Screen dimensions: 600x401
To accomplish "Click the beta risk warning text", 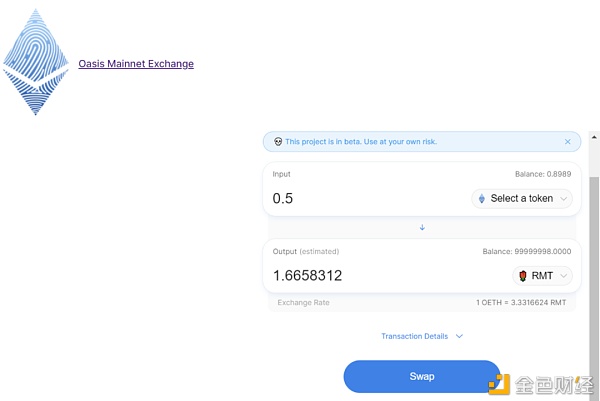I will point(361,142).
